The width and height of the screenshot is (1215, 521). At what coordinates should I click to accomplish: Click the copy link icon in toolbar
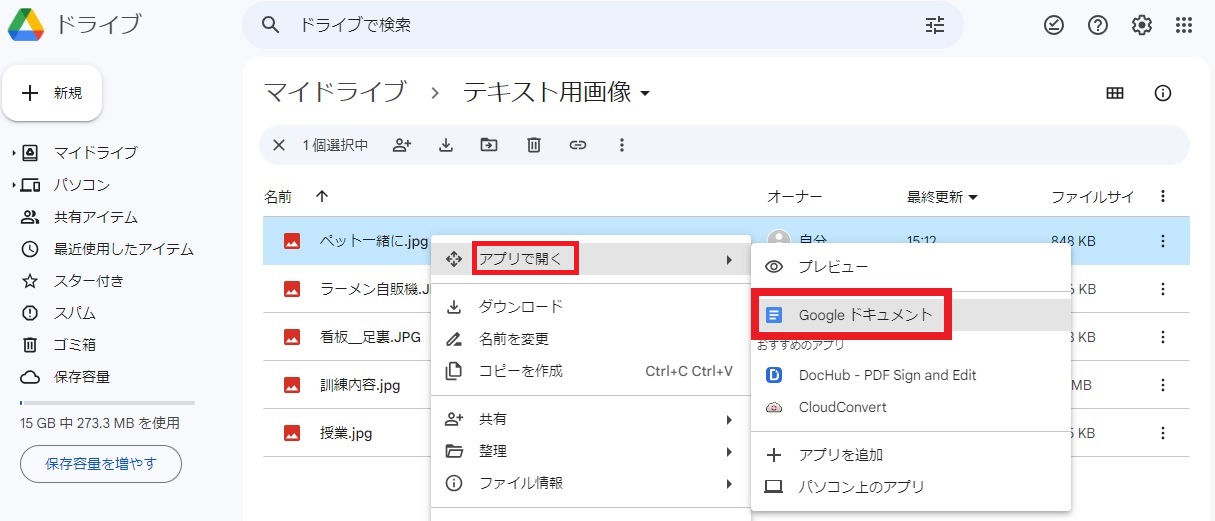click(x=577, y=145)
